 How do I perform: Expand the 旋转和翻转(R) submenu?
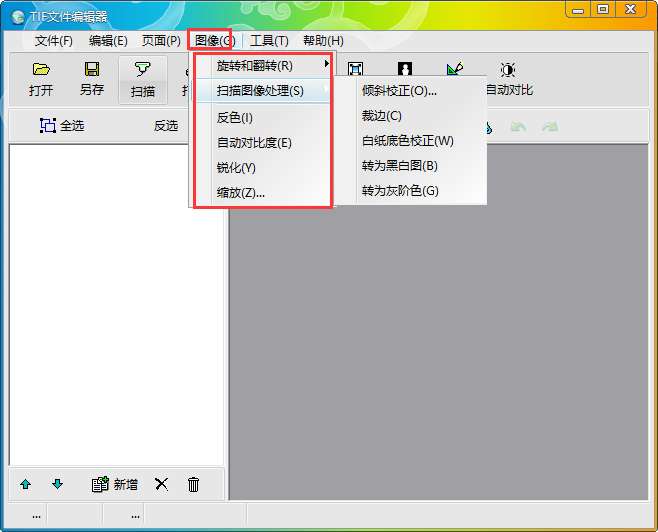coord(264,65)
